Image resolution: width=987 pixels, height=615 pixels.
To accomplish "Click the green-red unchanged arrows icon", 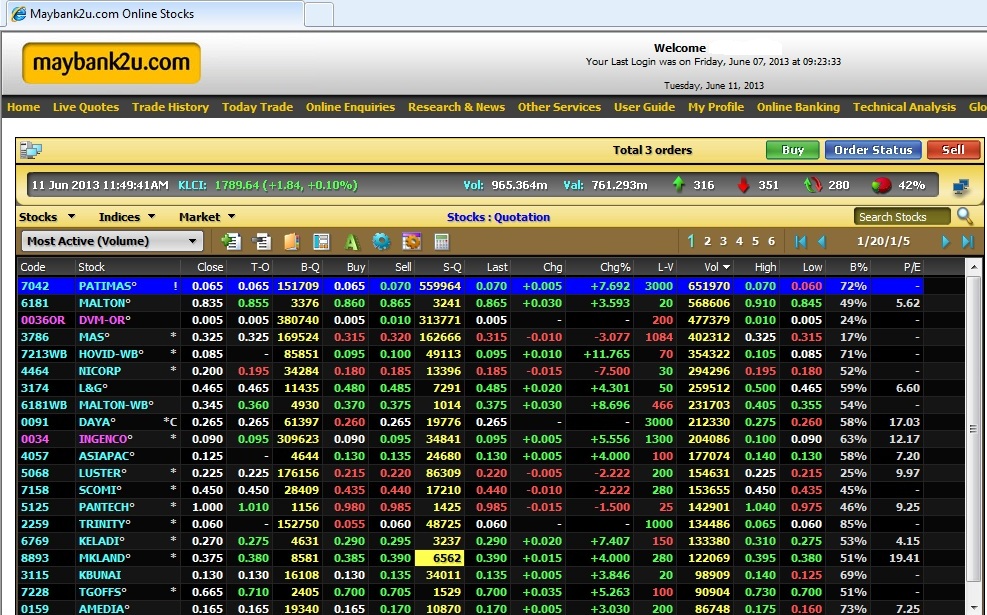I will [x=813, y=185].
